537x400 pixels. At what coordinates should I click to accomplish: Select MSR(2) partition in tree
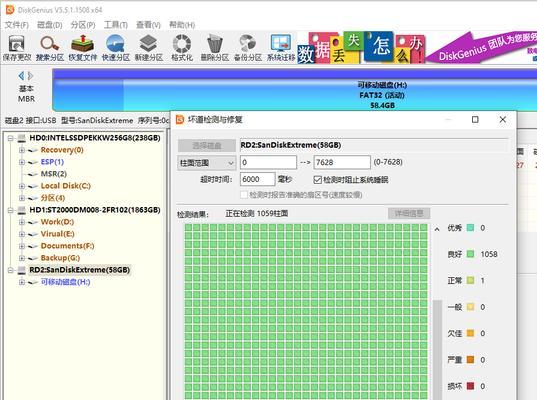54,174
